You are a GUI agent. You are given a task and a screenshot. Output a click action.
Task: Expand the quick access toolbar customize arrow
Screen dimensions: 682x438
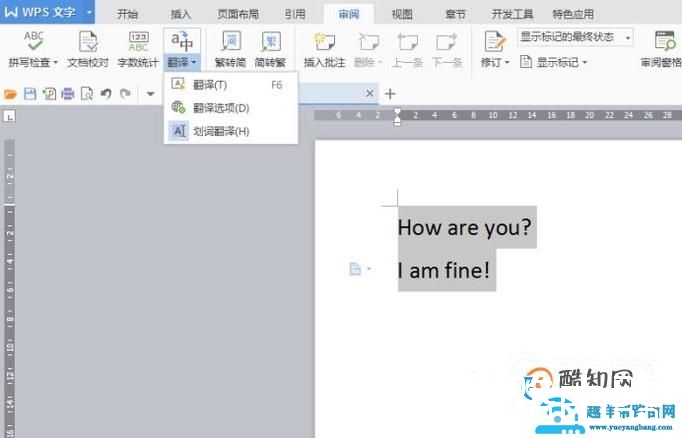(x=150, y=94)
